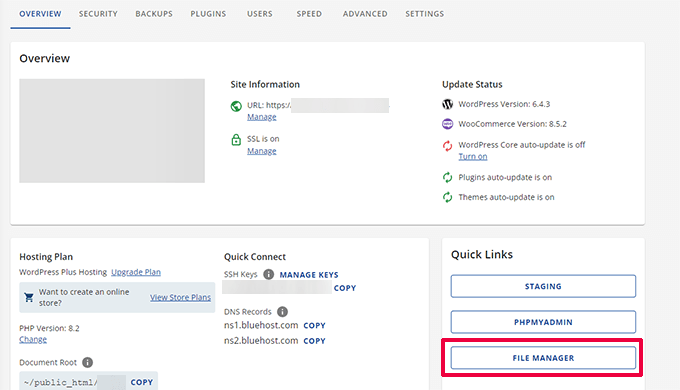Click the Plugins auto-update refresh icon
Viewport: 680px width, 390px height.
point(447,177)
